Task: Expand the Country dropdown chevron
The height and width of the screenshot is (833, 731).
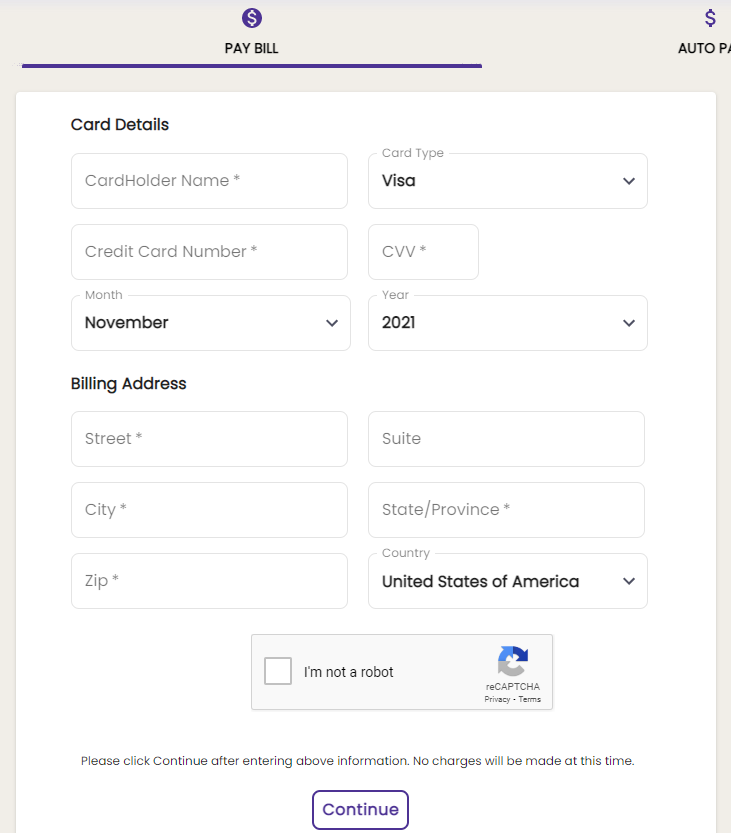Action: 629,581
